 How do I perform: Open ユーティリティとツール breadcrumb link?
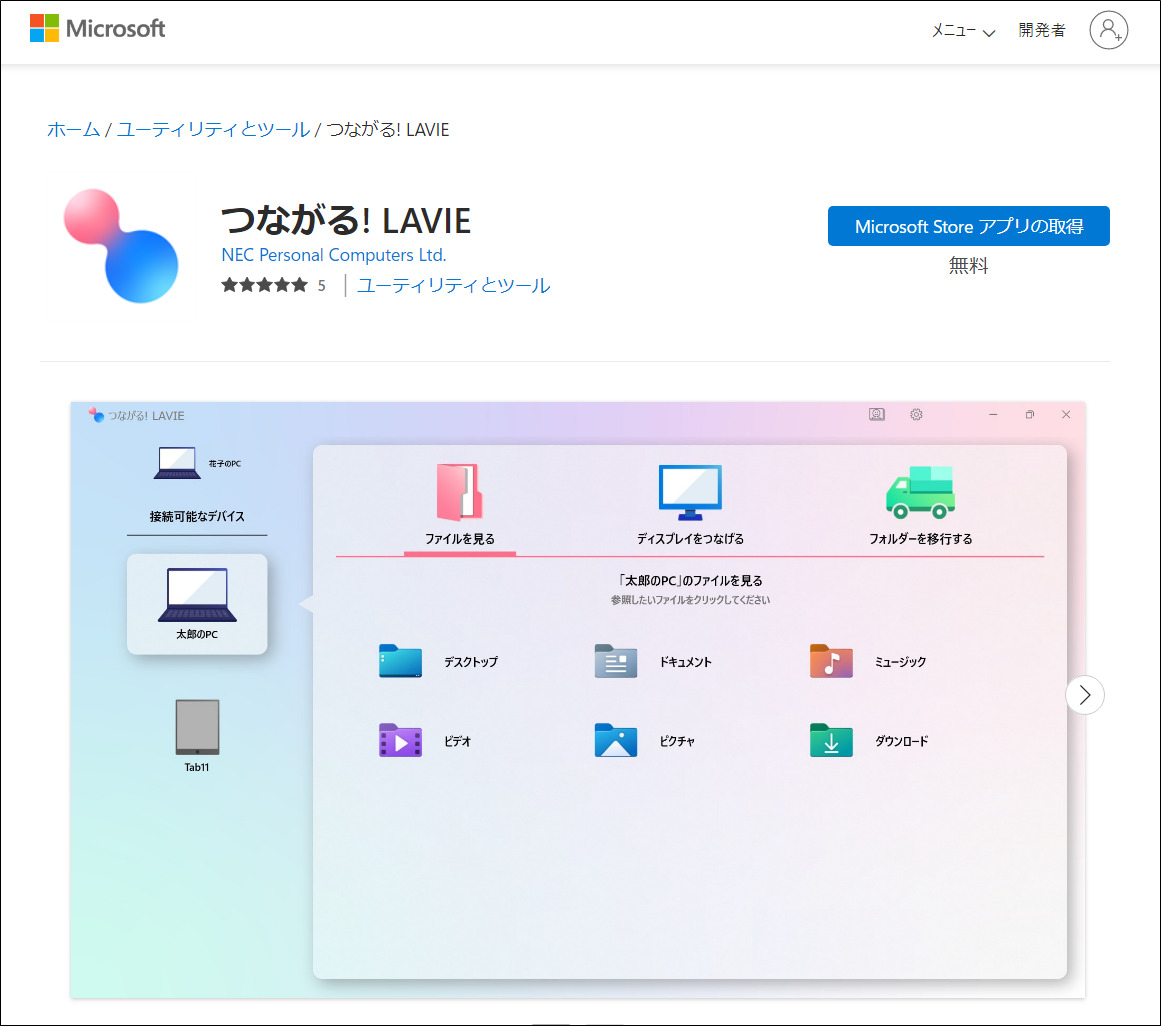213,130
